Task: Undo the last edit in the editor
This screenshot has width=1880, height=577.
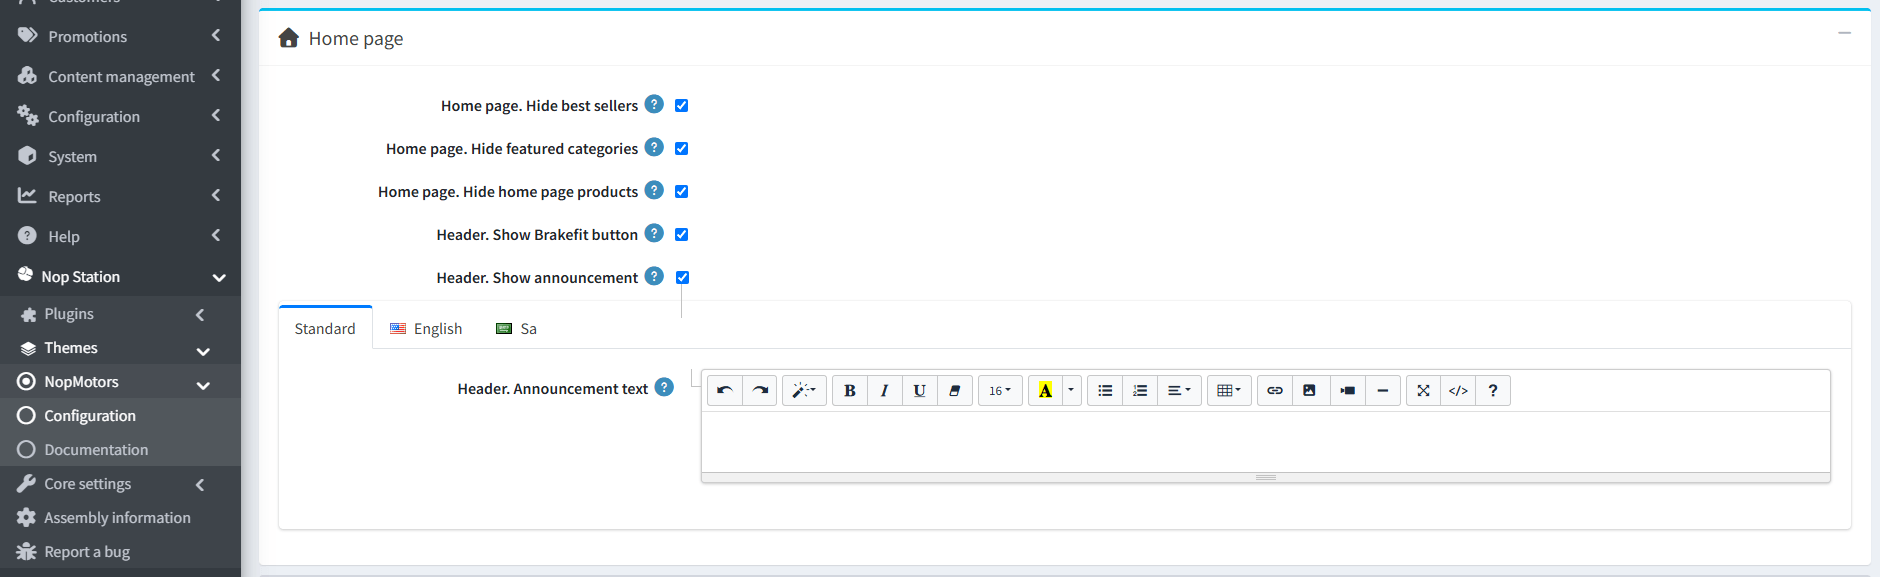Action: 725,391
